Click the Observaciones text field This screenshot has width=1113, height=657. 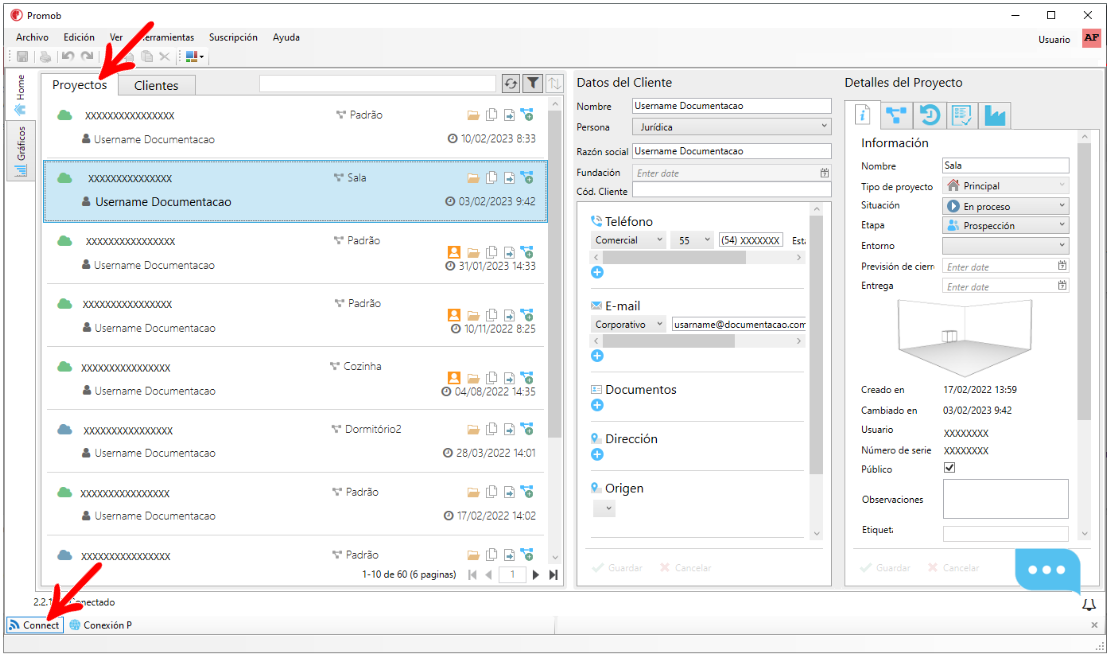[1005, 498]
